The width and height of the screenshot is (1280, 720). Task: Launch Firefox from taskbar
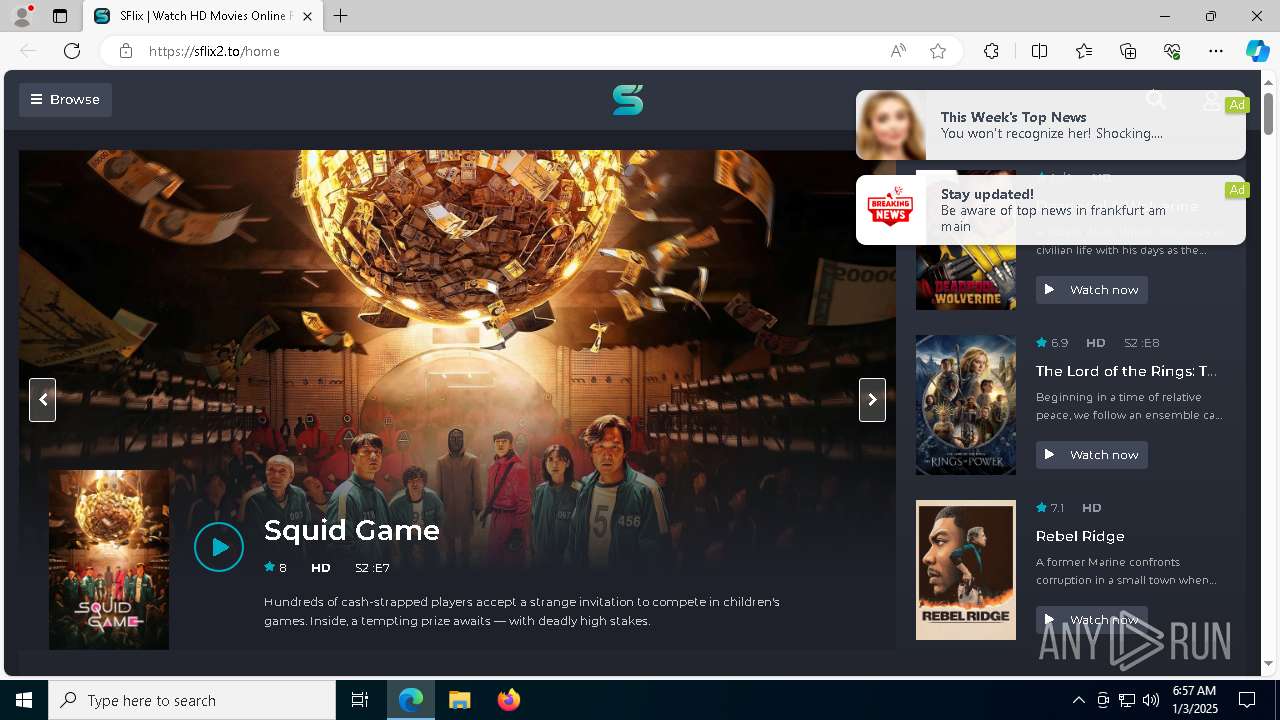pyautogui.click(x=508, y=700)
